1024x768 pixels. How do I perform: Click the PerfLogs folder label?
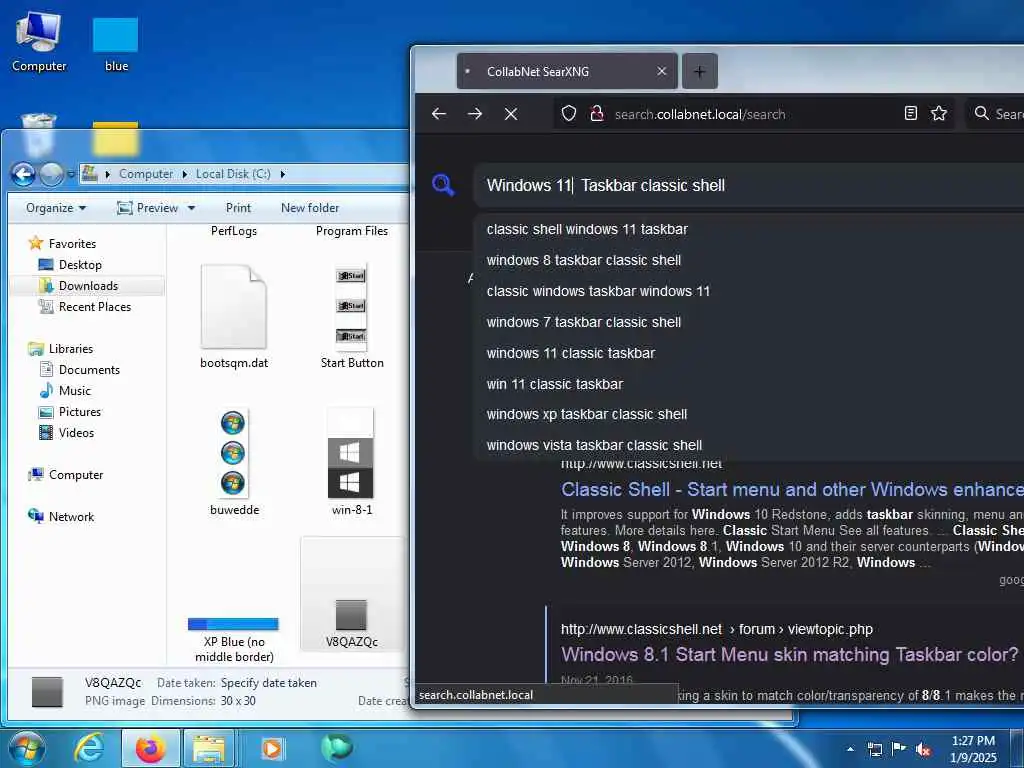(234, 231)
